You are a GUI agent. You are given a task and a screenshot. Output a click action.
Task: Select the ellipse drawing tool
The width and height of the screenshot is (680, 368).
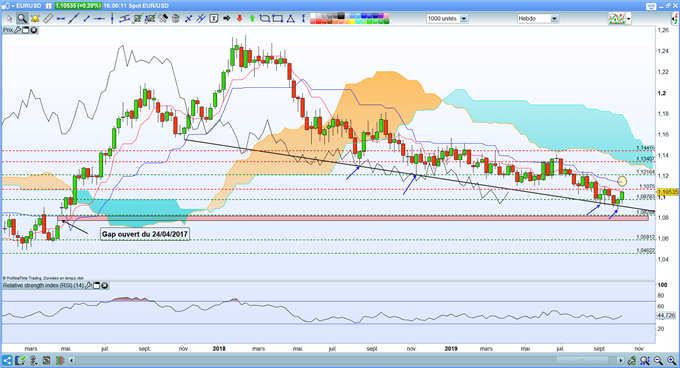[265, 19]
